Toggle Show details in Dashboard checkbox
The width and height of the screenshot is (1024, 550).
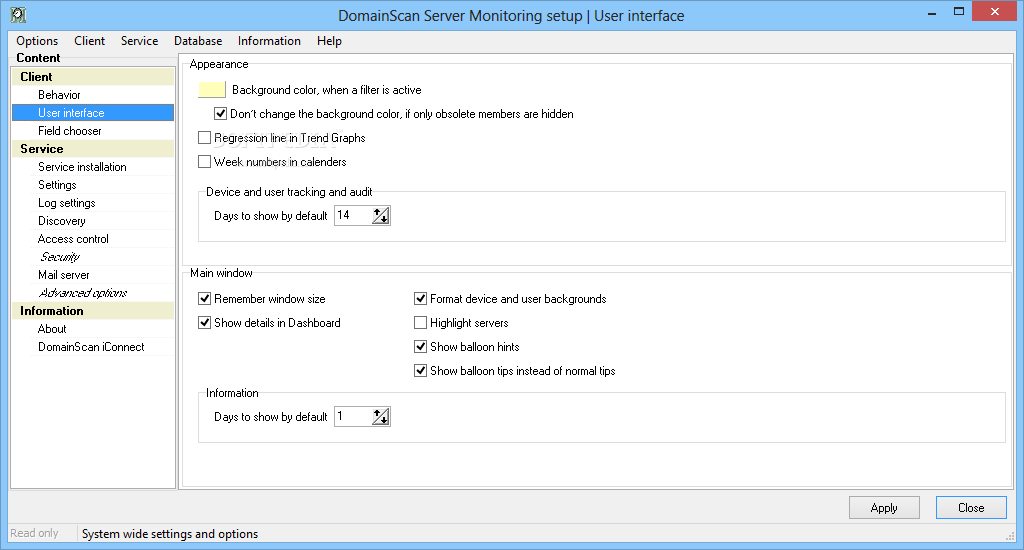[x=204, y=323]
